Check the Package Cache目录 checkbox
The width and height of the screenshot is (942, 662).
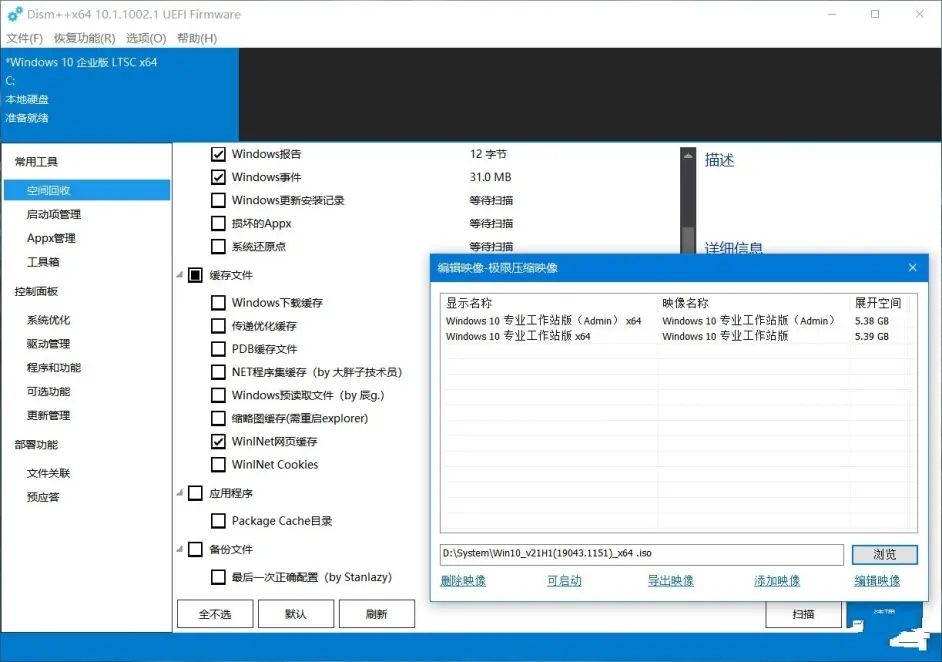coord(218,521)
